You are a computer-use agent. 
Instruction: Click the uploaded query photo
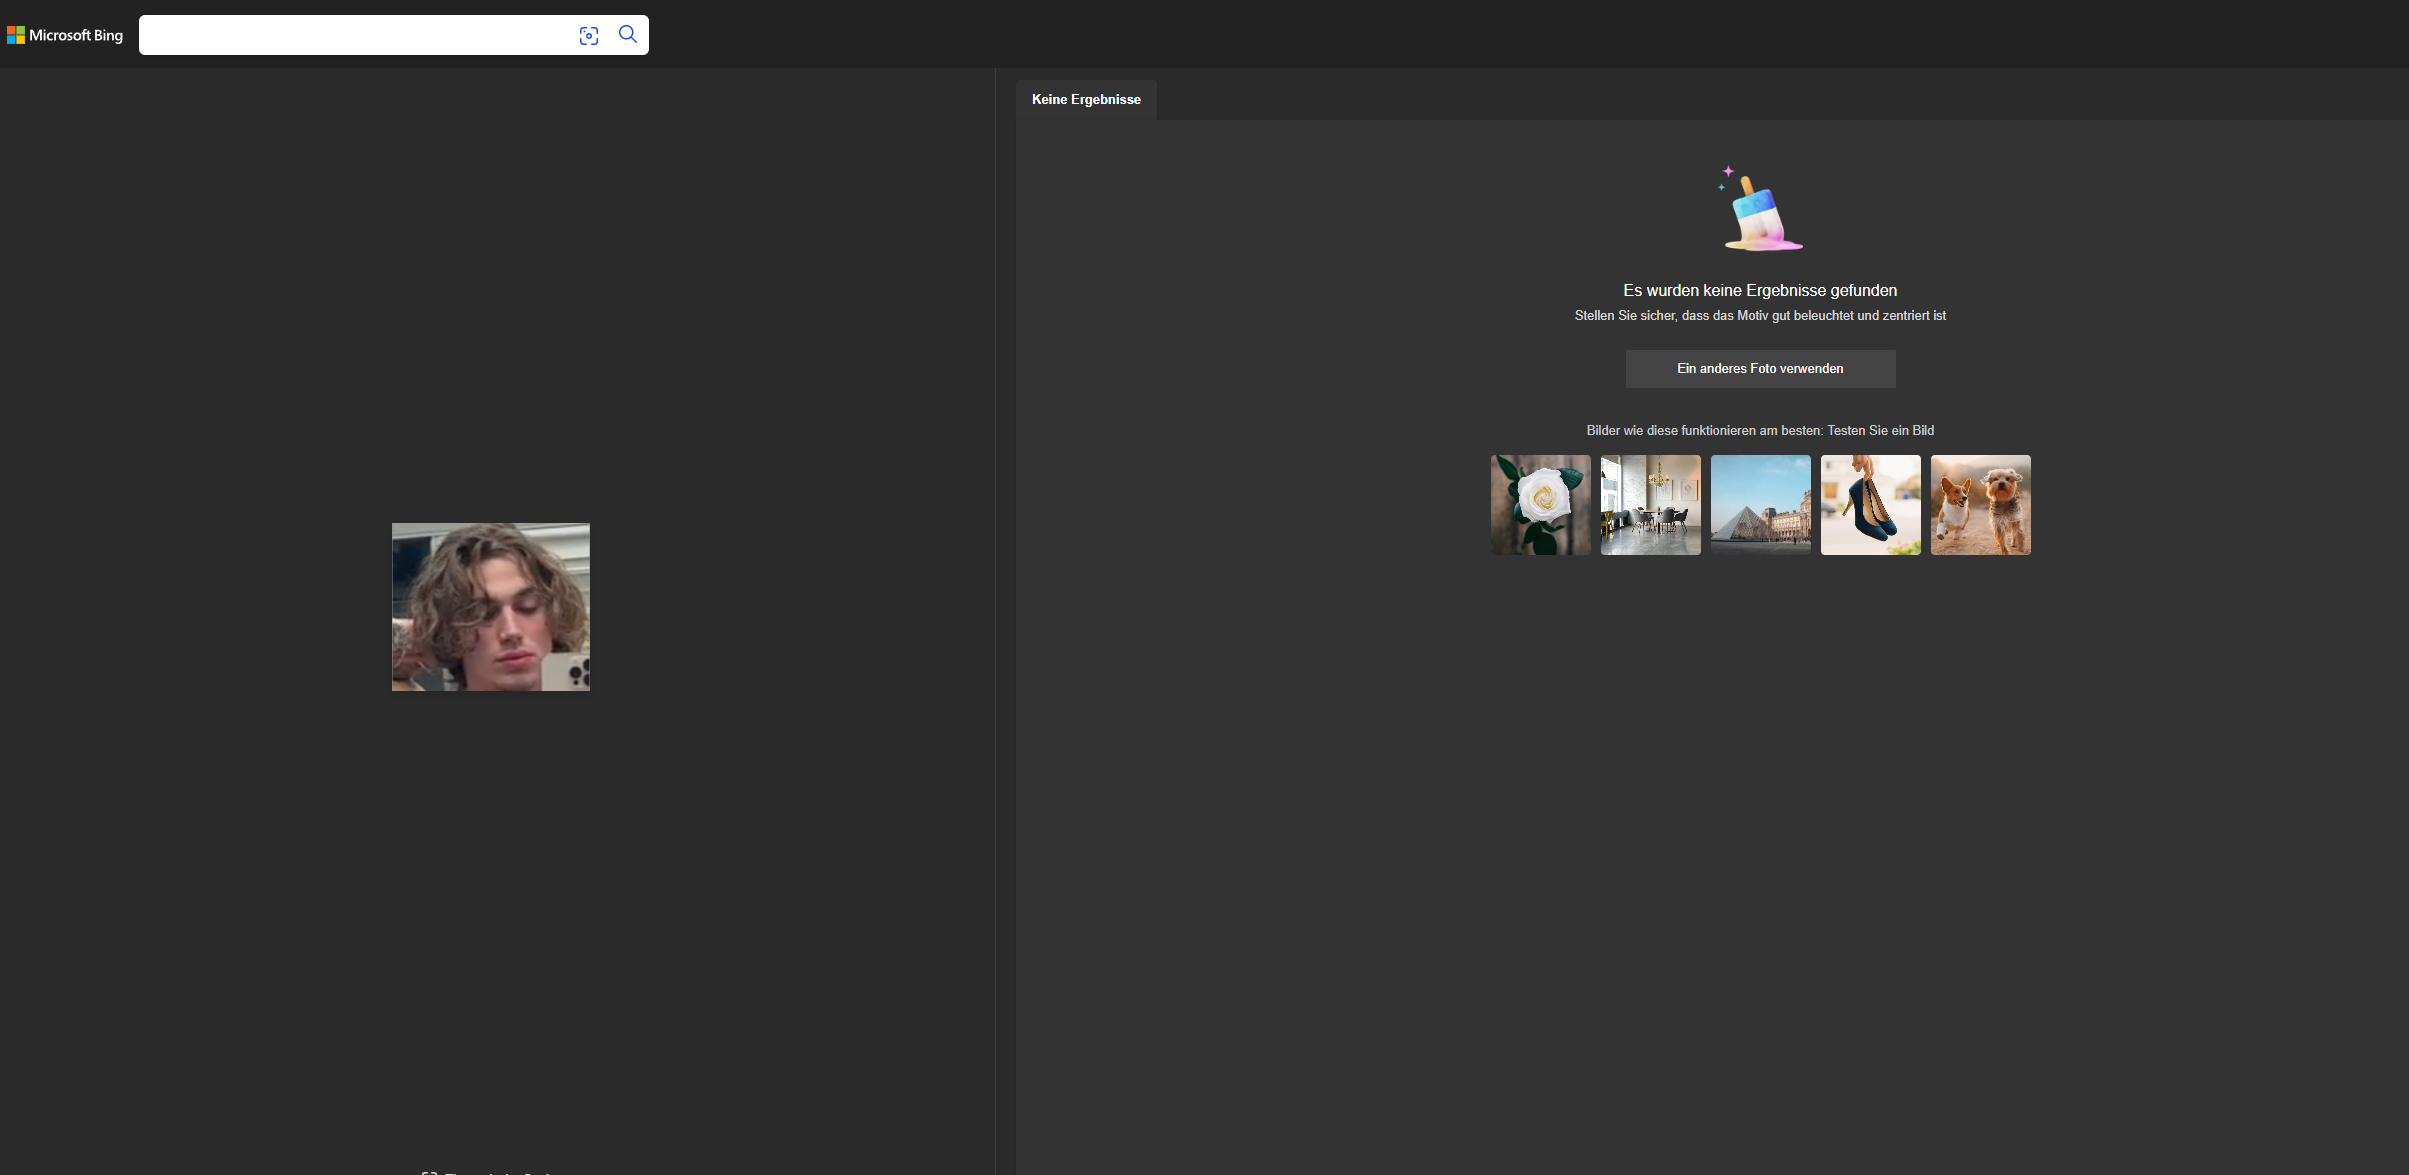tap(491, 607)
